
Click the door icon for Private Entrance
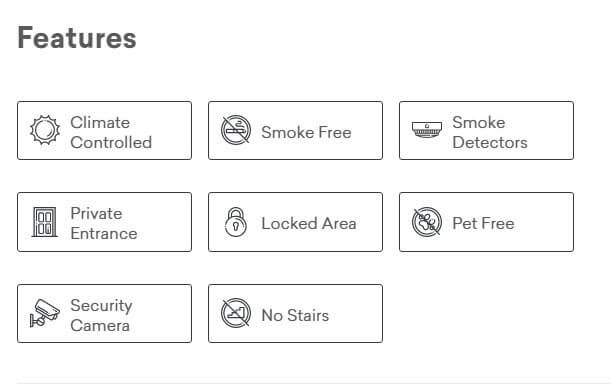tap(44, 222)
